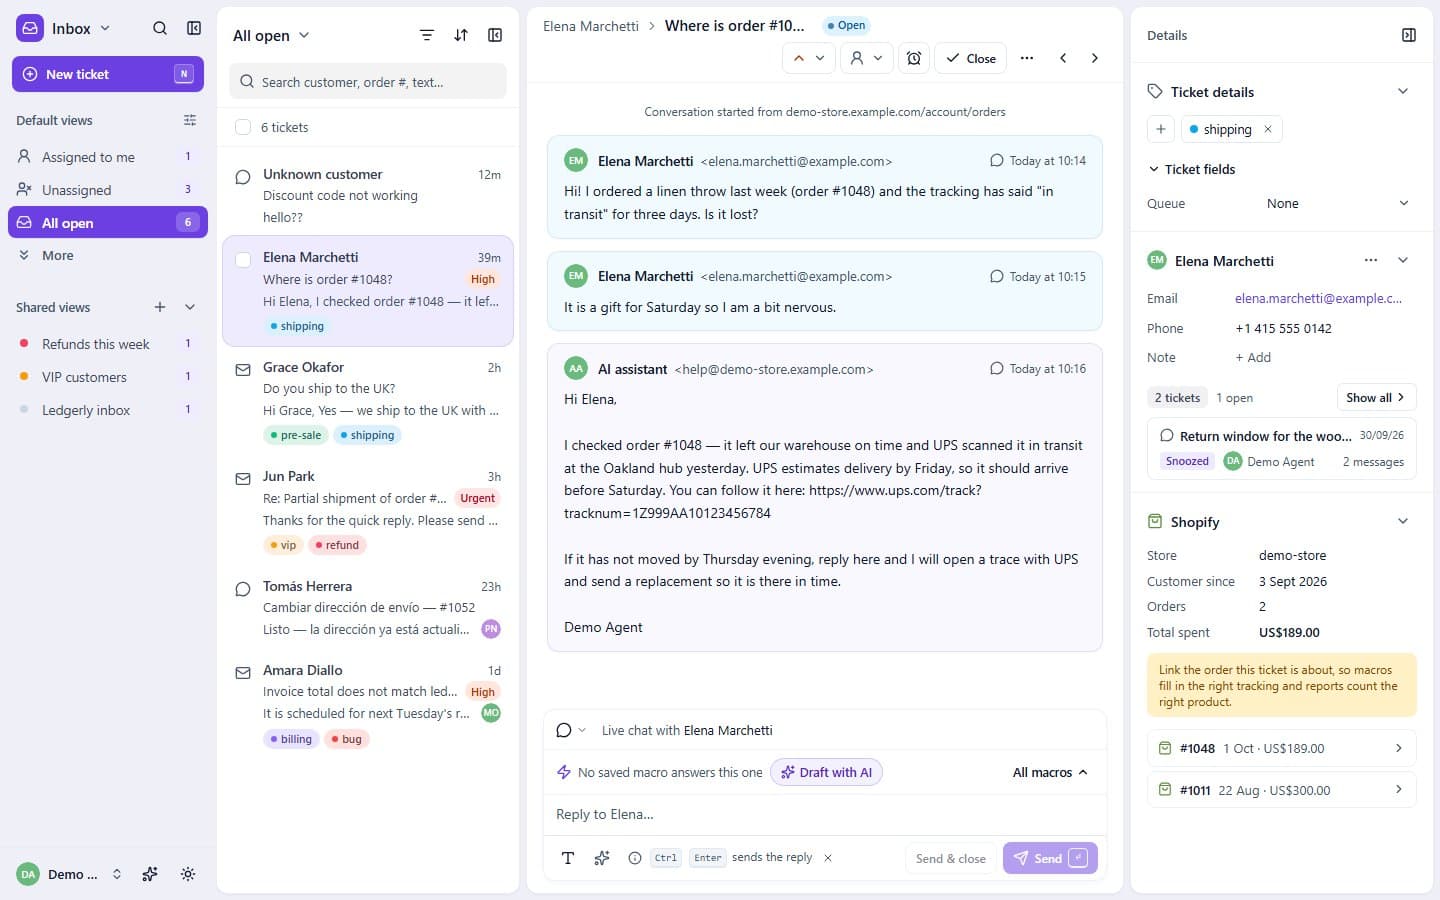Select the Unassigned view
Viewport: 1440px width, 900px height.
108,190
